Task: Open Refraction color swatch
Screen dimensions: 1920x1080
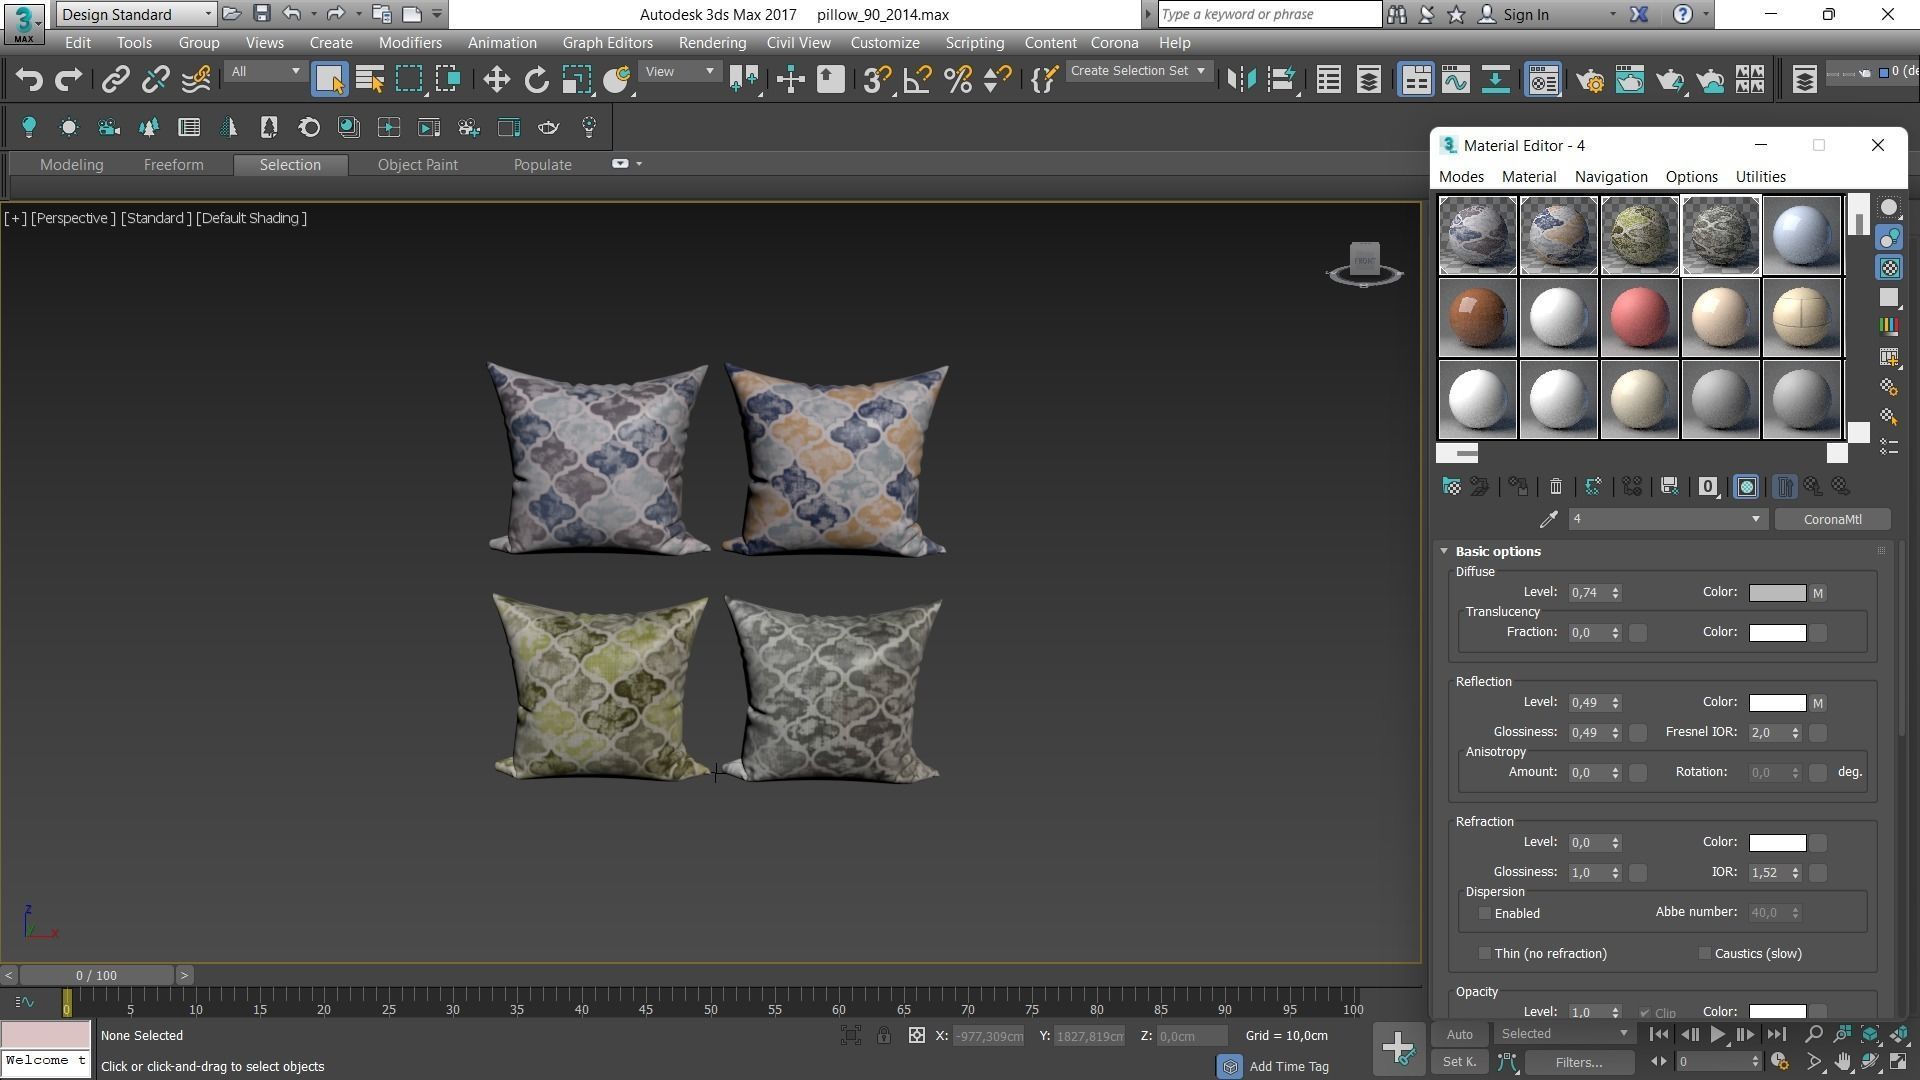Action: click(x=1777, y=843)
